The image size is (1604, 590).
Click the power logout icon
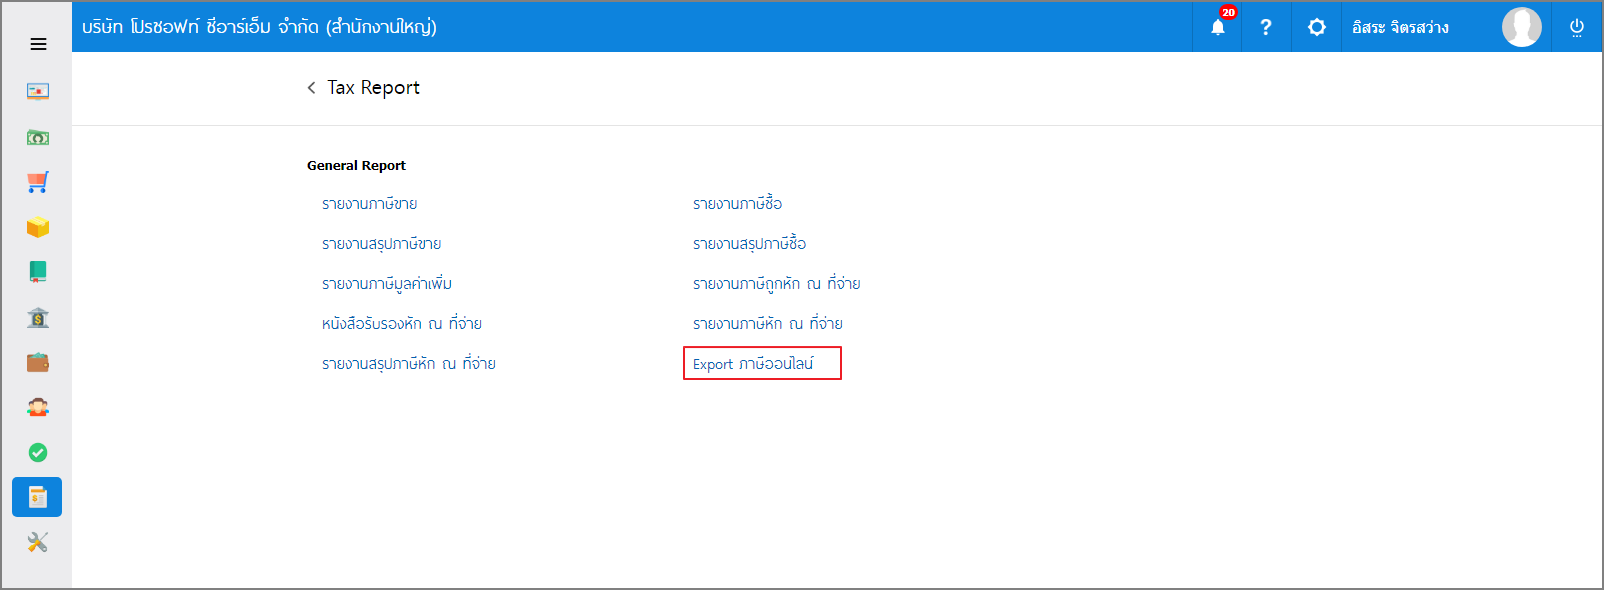tap(1577, 27)
